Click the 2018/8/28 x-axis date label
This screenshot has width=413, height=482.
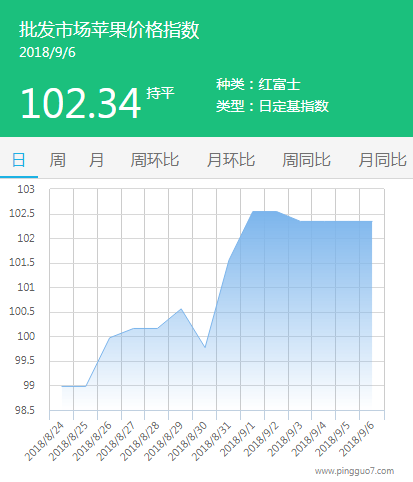tap(140, 441)
